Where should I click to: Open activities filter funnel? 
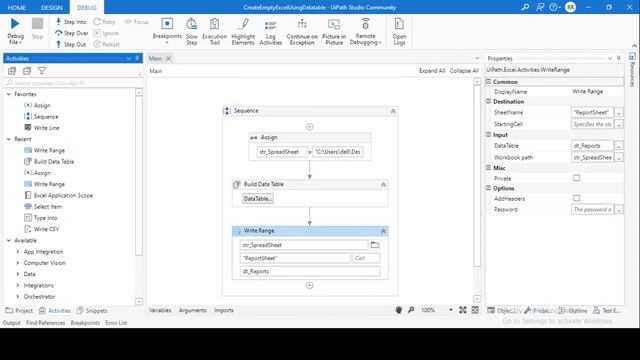click(42, 71)
